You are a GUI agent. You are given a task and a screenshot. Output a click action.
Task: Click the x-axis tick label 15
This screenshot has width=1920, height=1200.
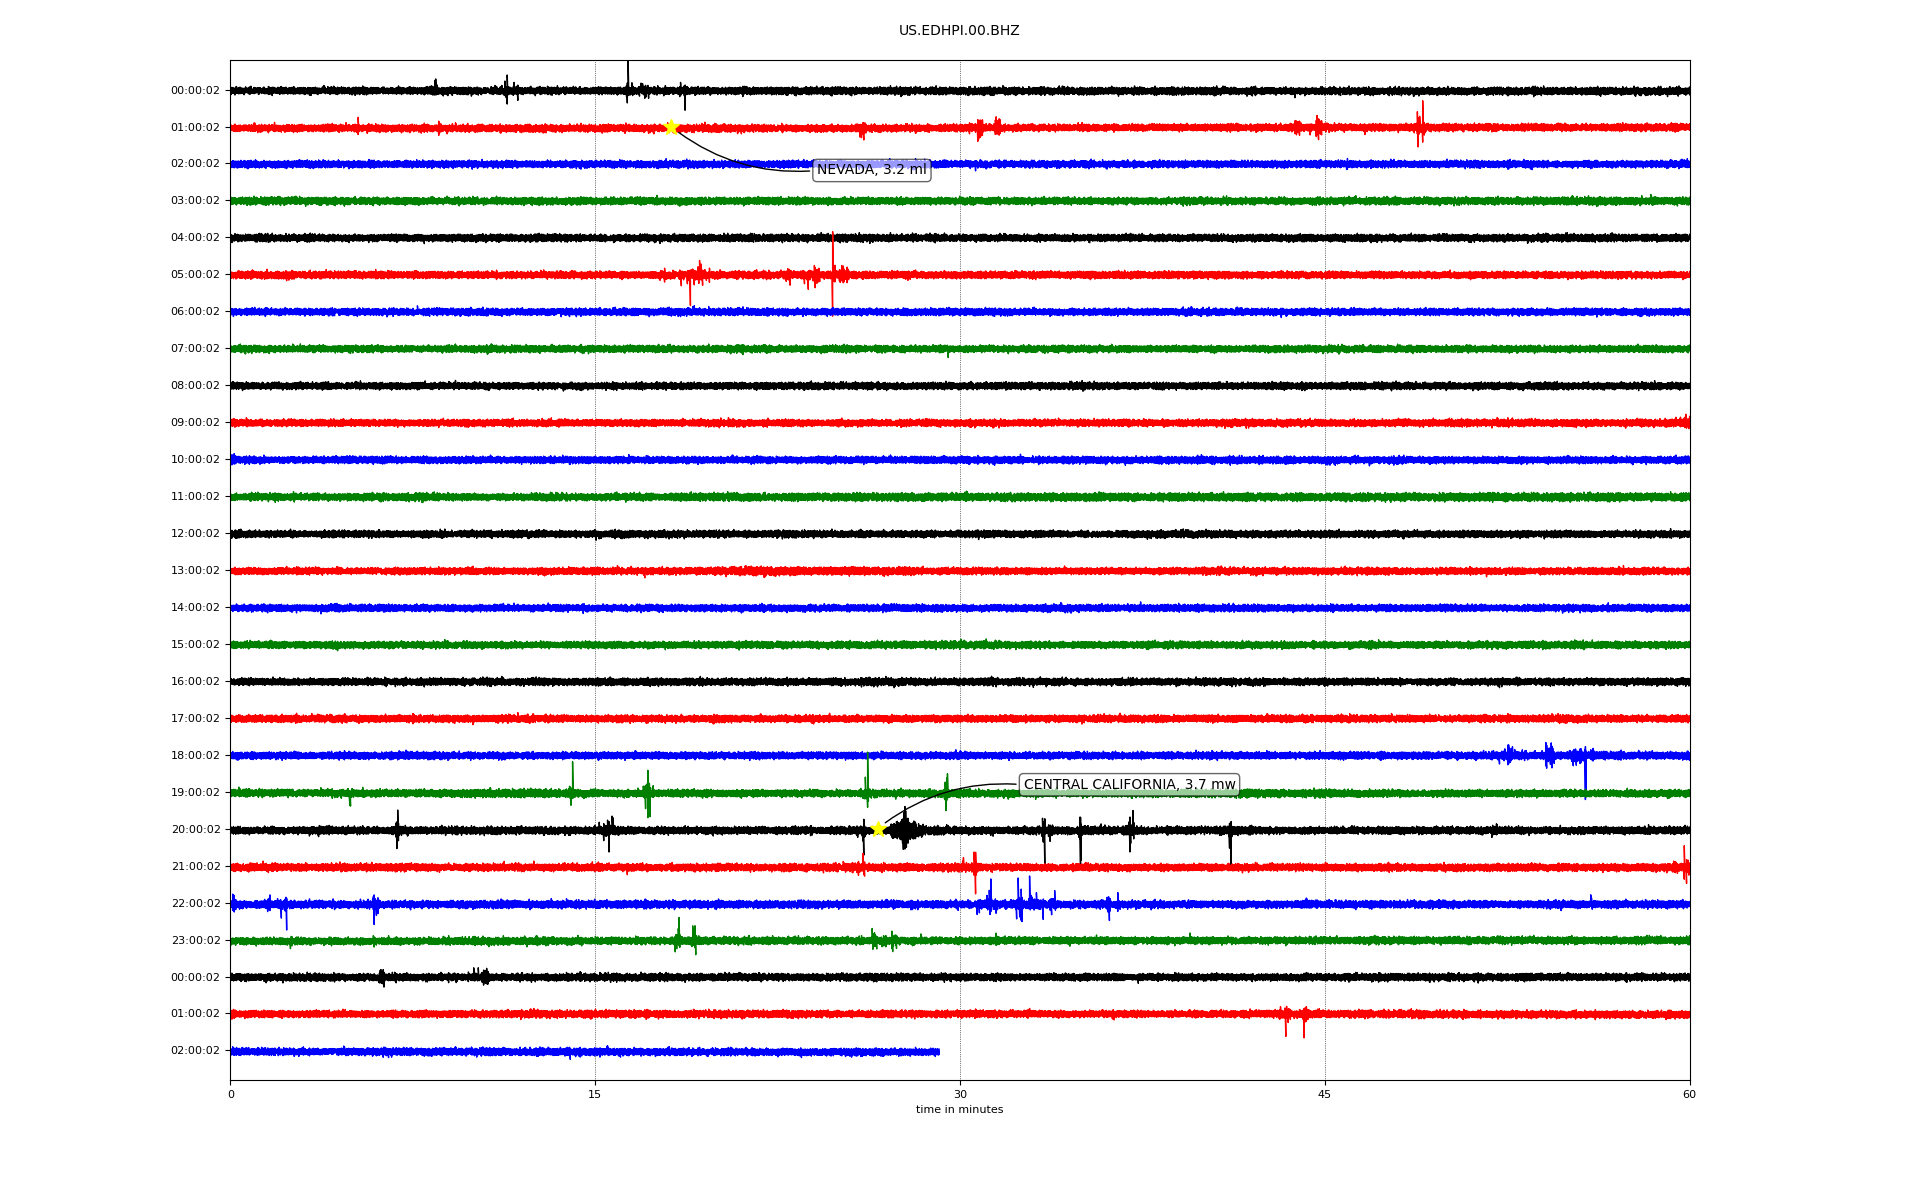tap(595, 1095)
